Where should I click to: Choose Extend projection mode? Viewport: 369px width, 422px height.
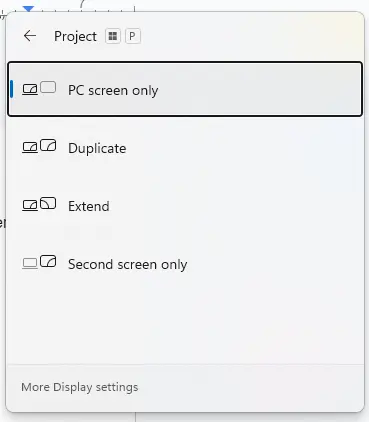185,205
